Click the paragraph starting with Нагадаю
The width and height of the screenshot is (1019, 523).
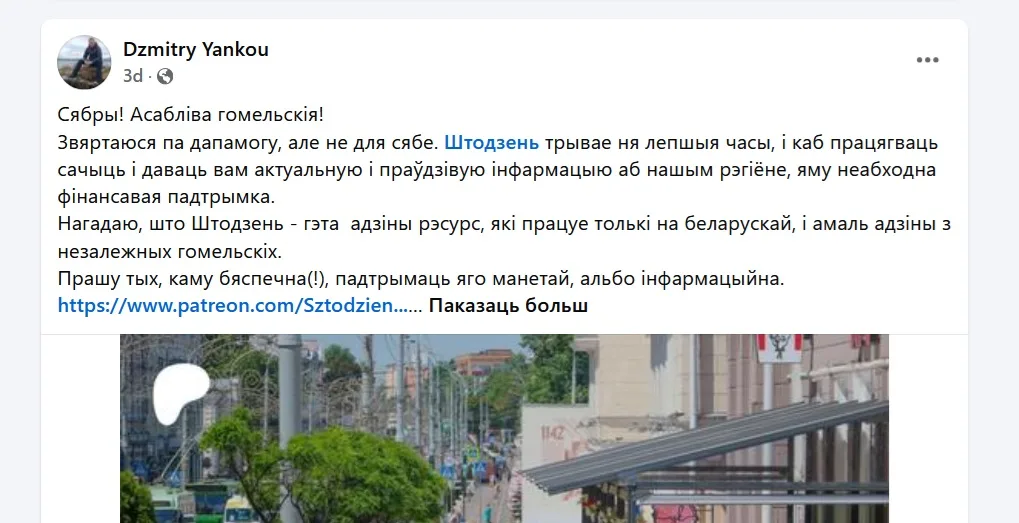(x=504, y=237)
